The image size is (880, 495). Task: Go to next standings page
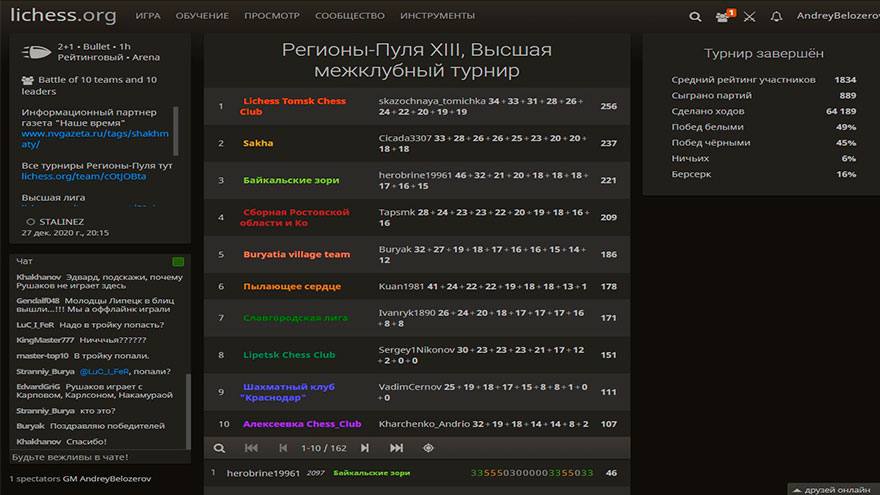point(365,448)
